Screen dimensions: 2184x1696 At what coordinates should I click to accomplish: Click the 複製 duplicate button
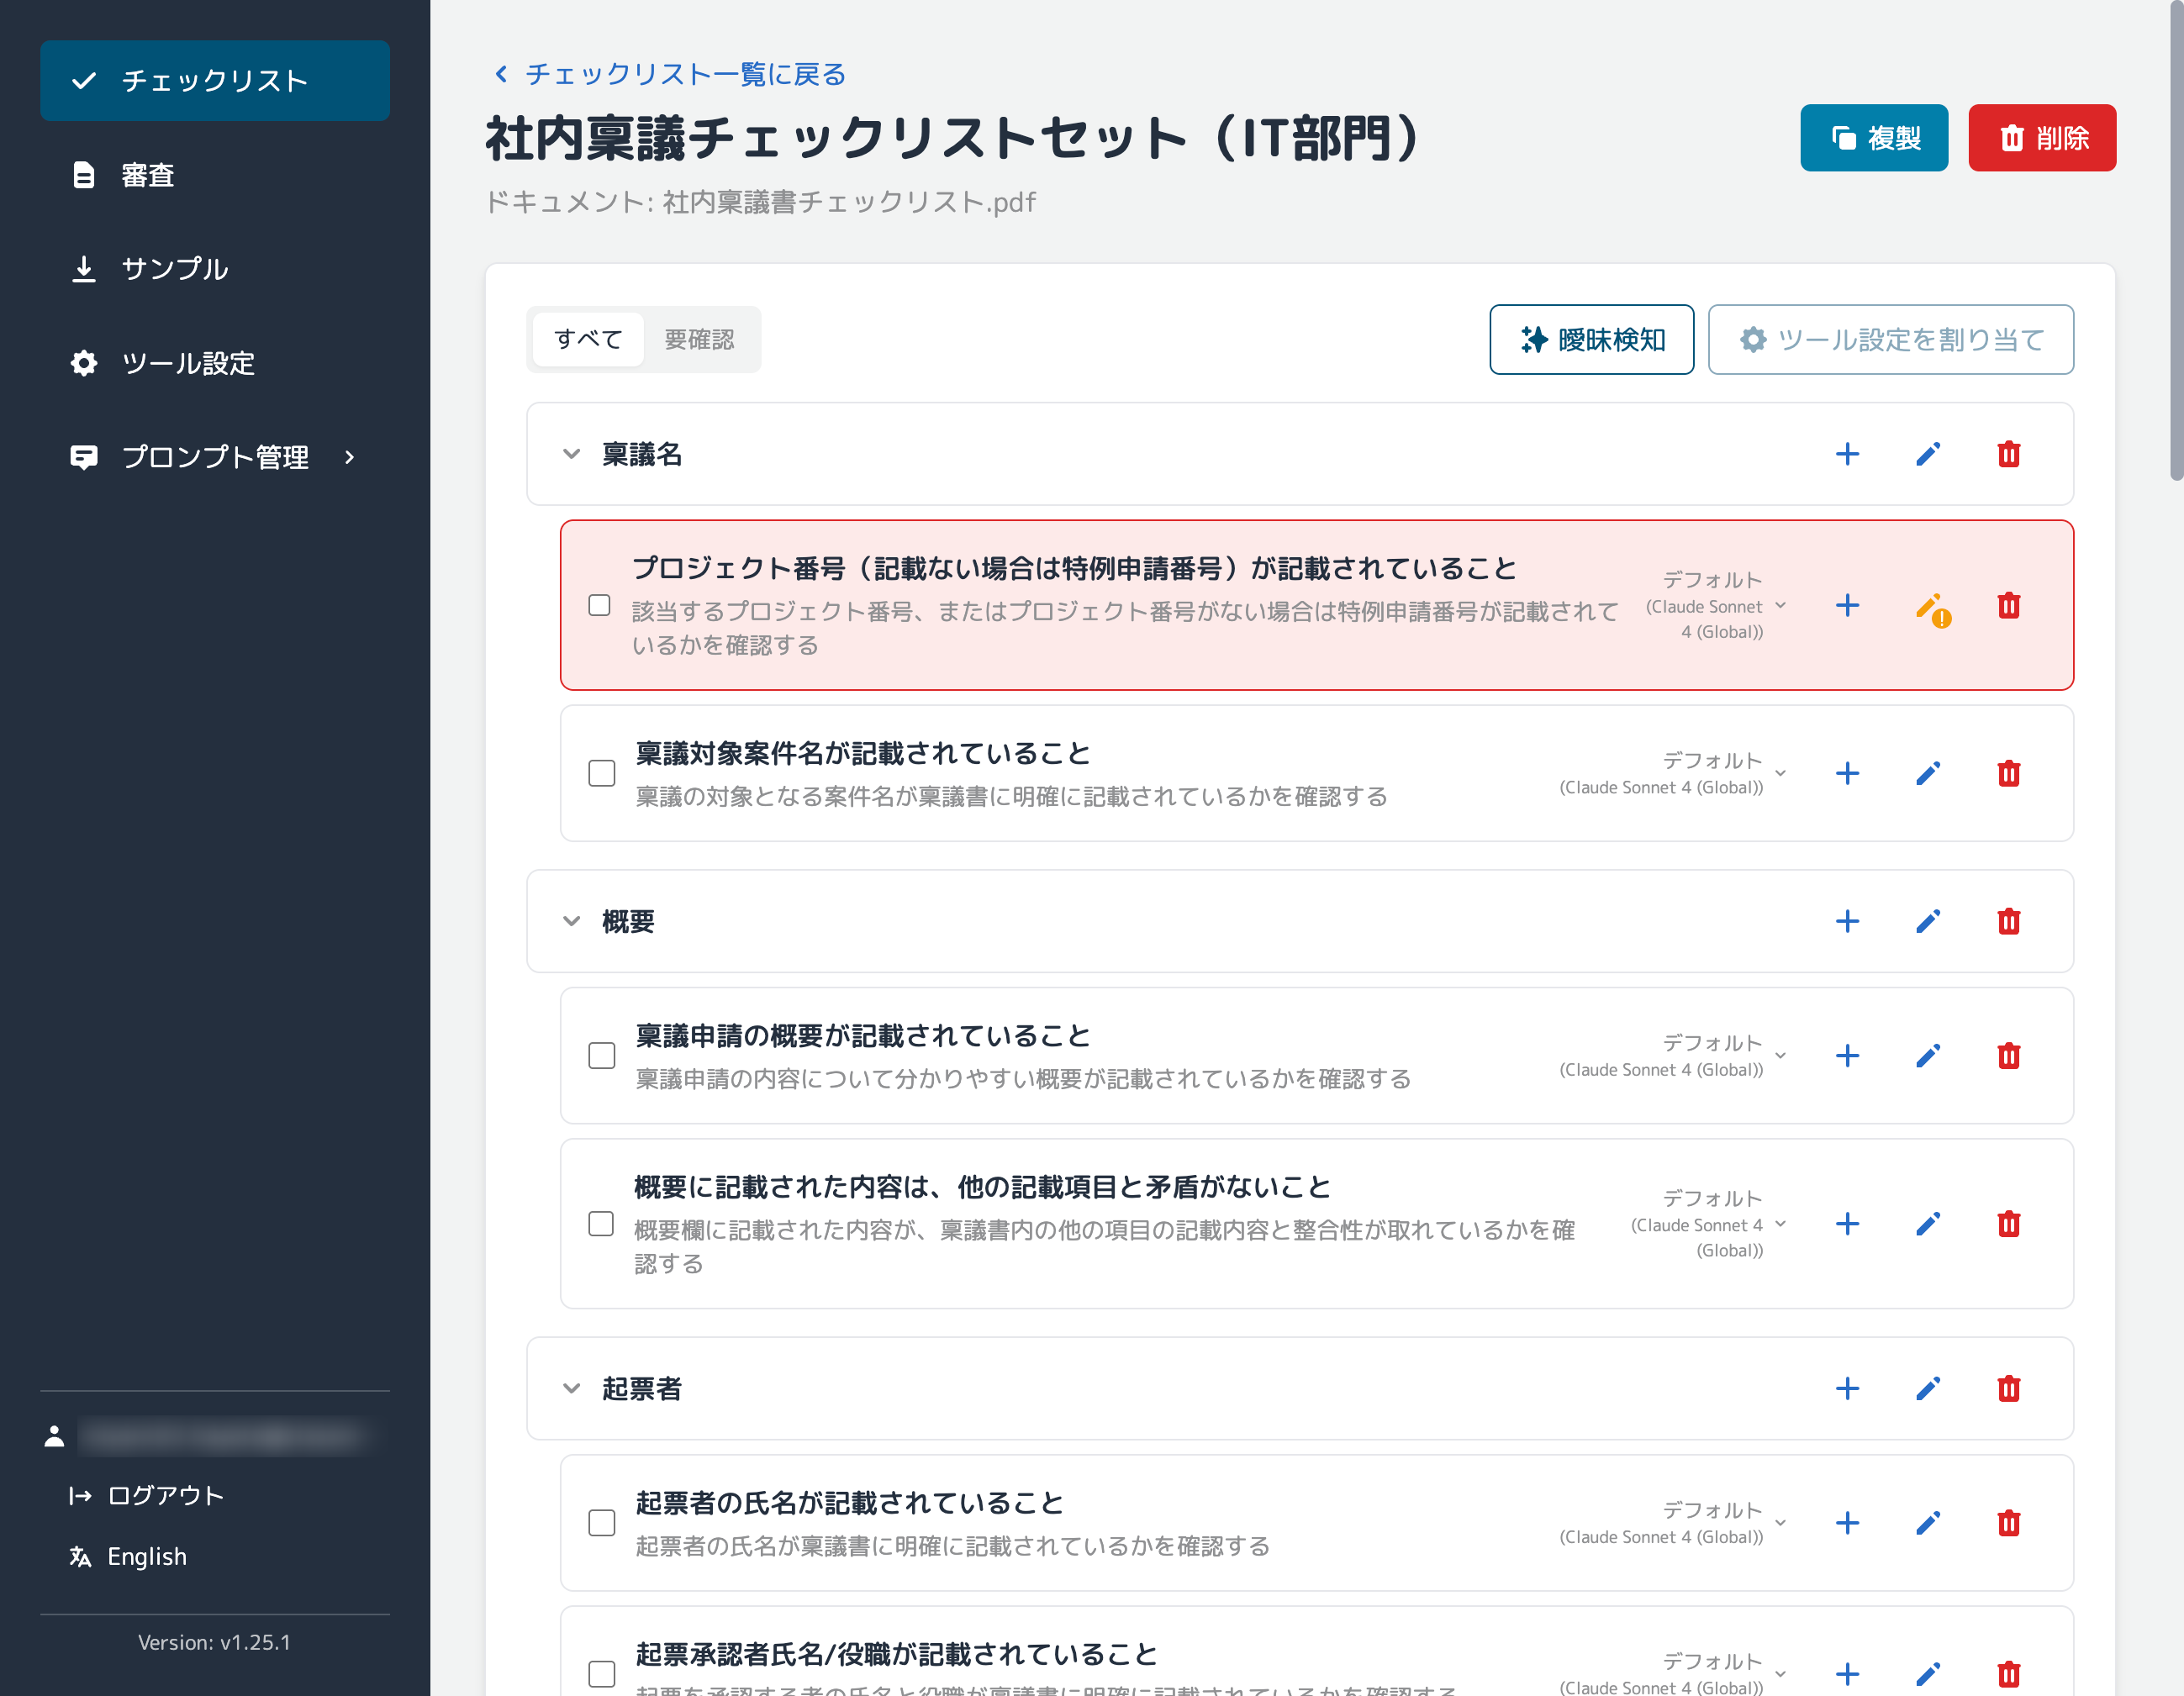pos(1874,138)
